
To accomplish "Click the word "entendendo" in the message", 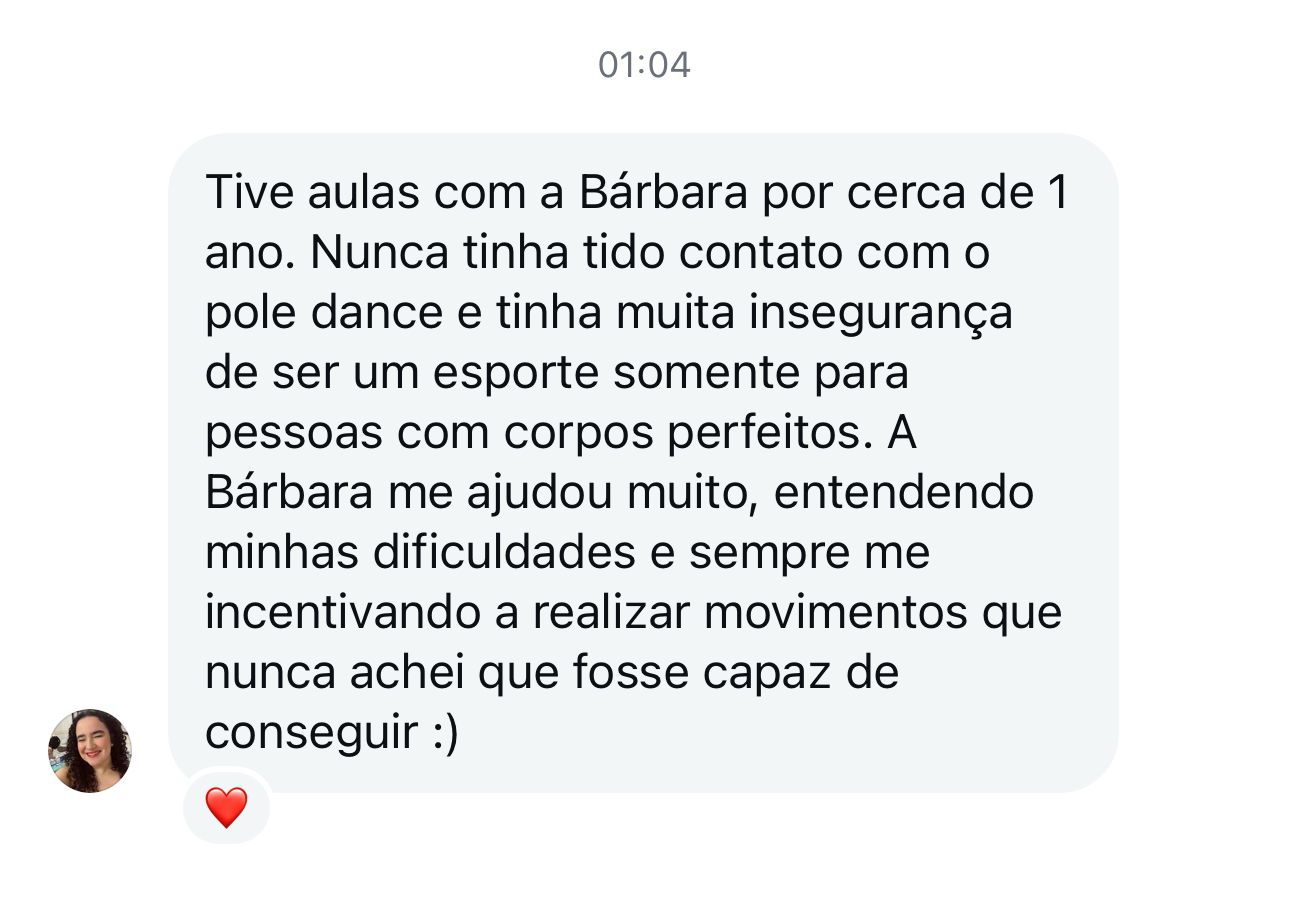I will click(x=904, y=493).
